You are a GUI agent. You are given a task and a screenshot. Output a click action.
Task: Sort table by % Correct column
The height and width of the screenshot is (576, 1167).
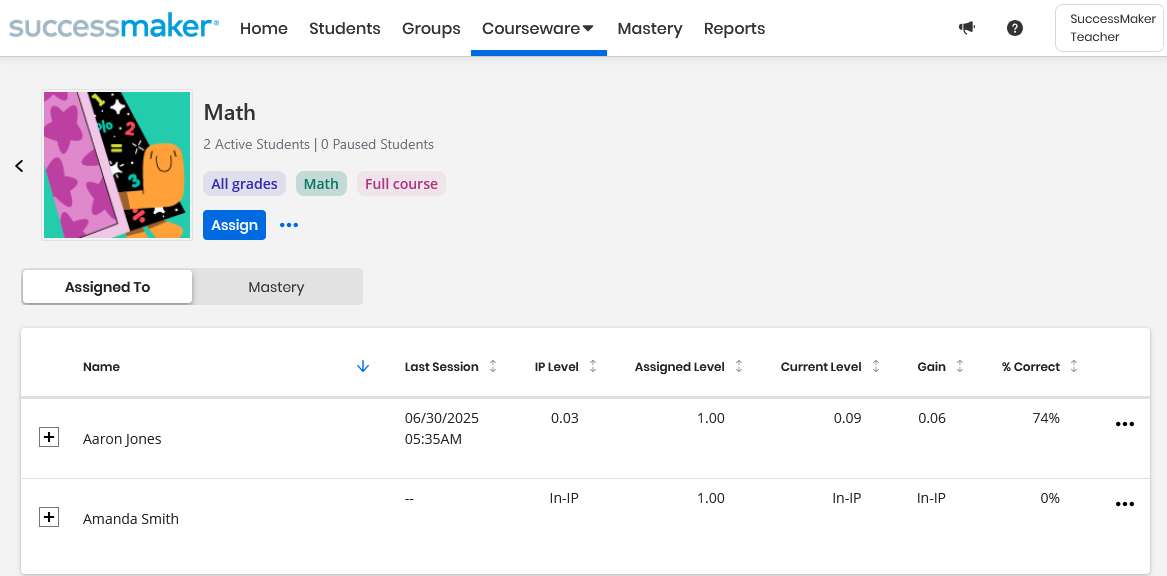coord(1073,367)
